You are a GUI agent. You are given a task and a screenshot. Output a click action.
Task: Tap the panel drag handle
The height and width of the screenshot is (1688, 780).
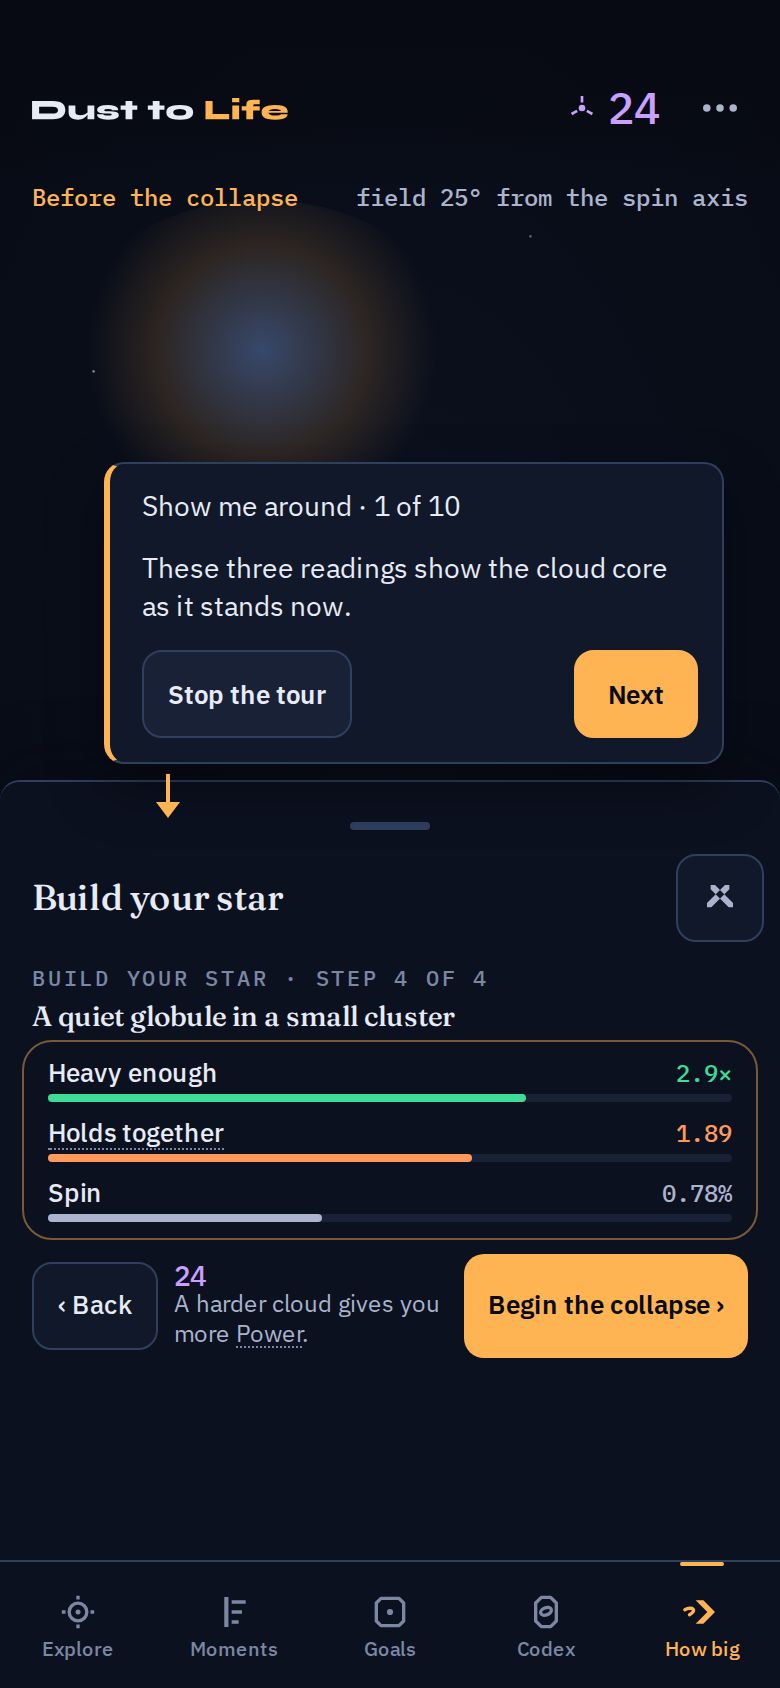[390, 826]
